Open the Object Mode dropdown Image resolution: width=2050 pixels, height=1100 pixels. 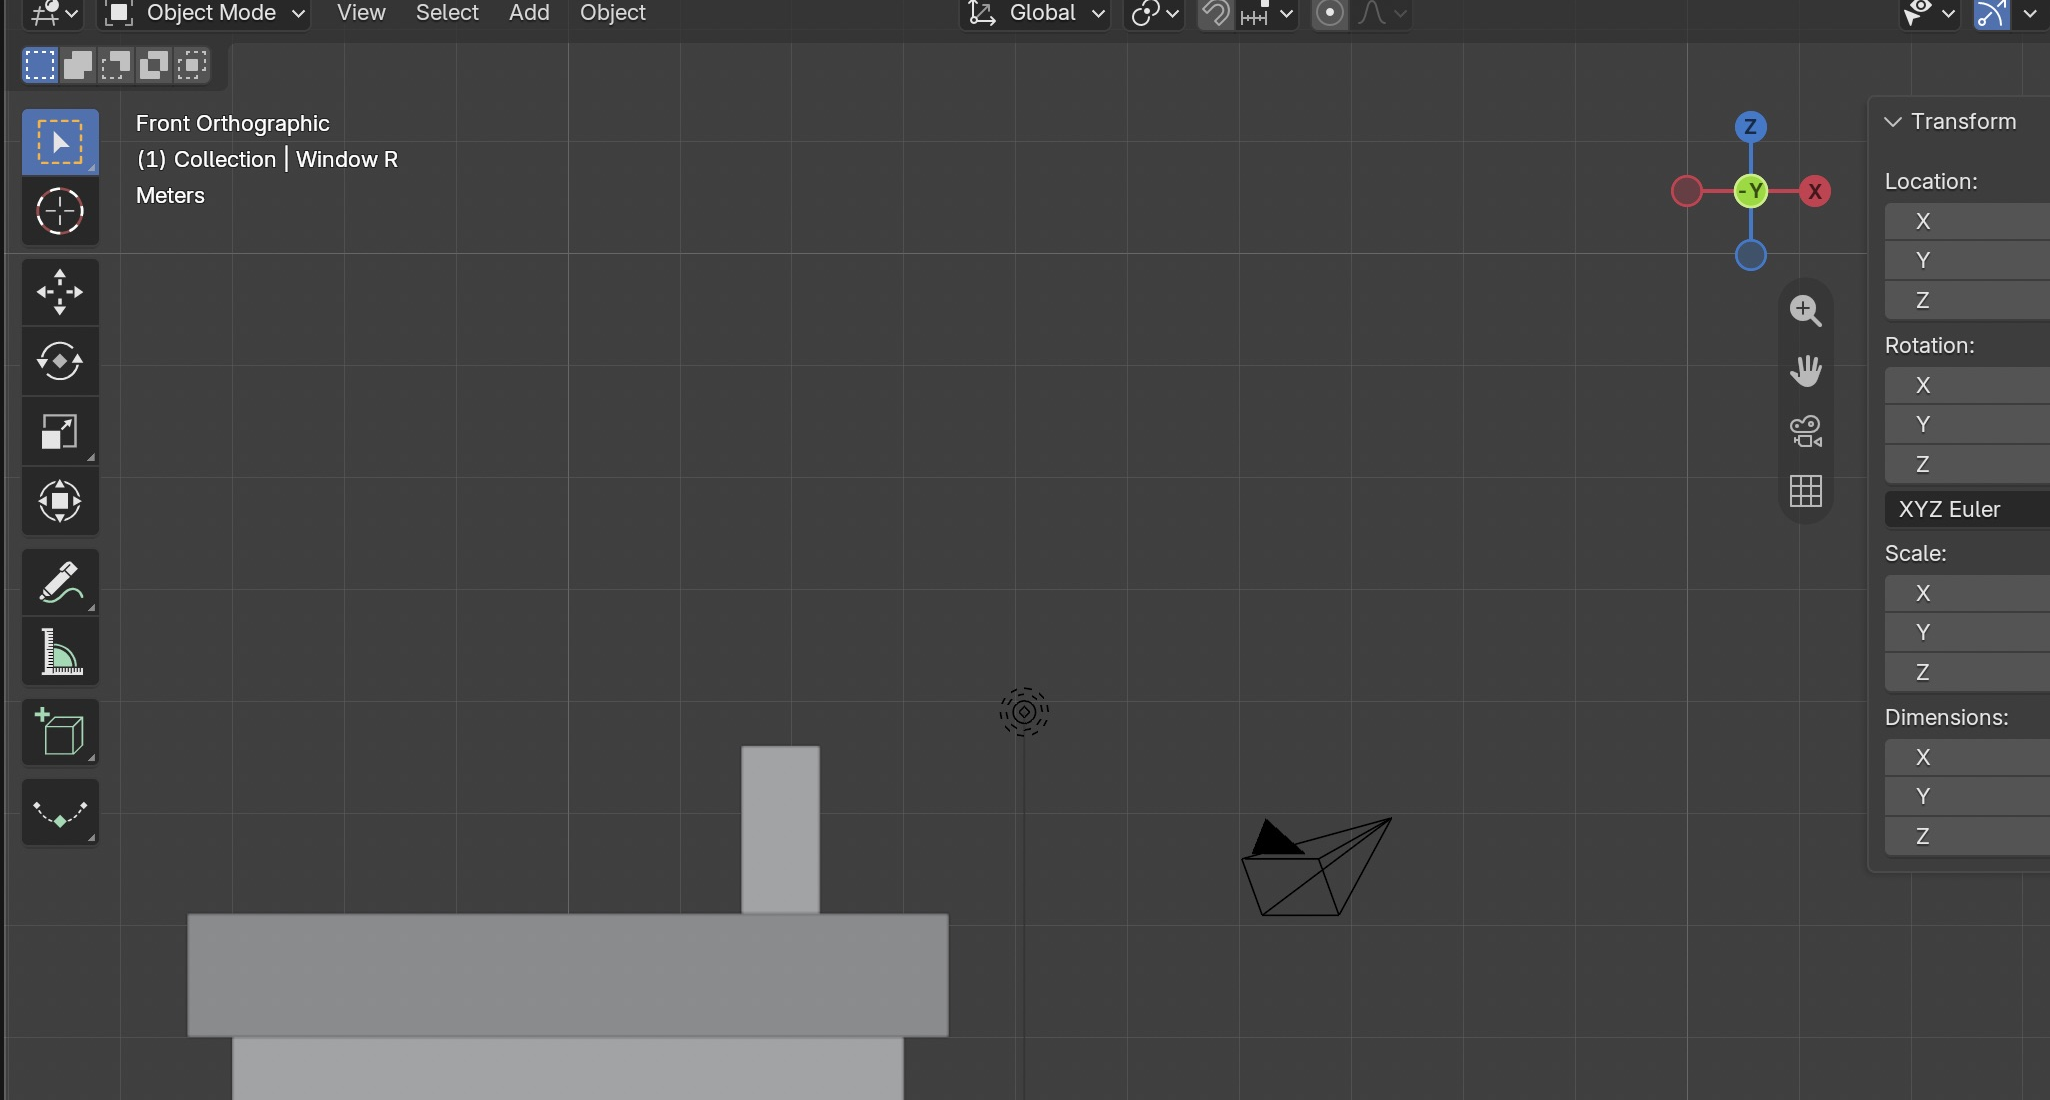point(204,13)
